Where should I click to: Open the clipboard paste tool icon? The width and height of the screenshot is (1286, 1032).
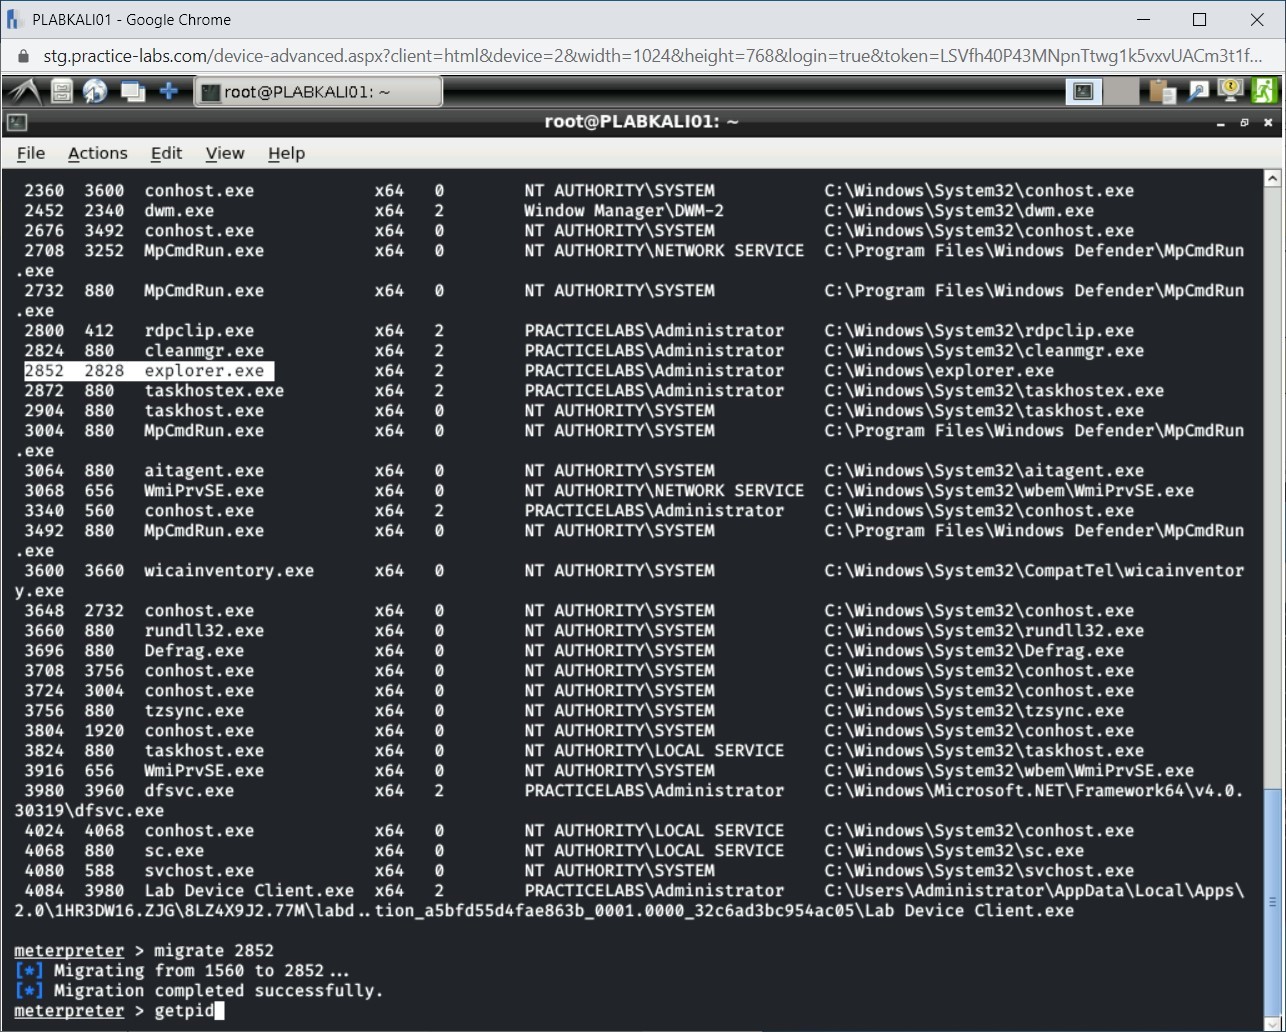pos(1160,90)
